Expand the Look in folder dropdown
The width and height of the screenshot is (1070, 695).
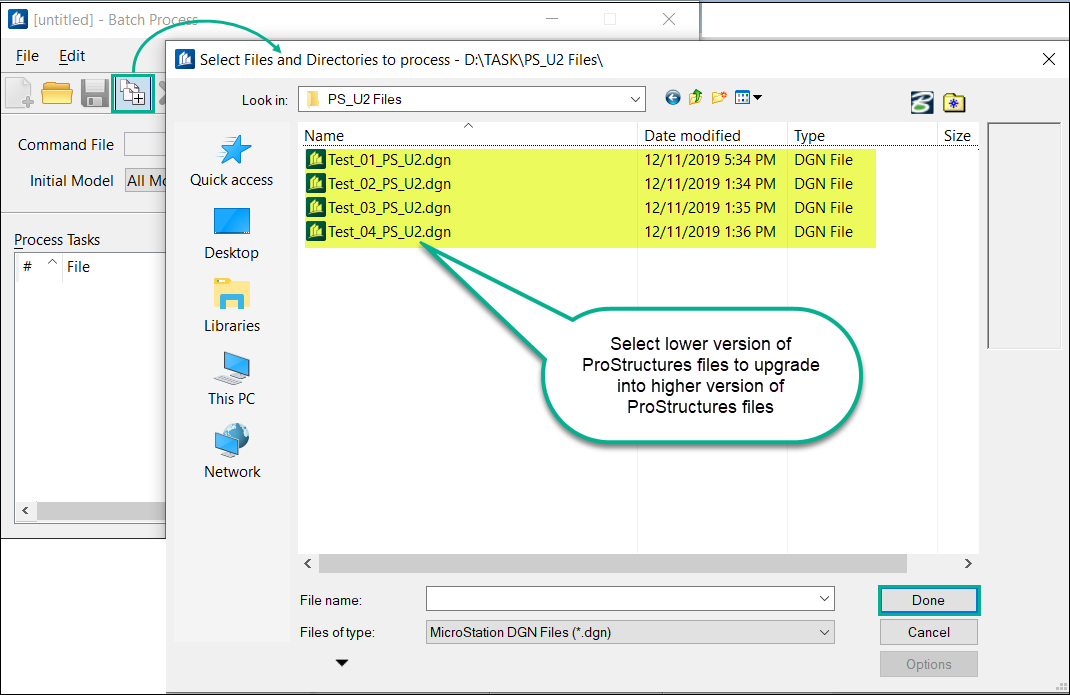[x=635, y=100]
